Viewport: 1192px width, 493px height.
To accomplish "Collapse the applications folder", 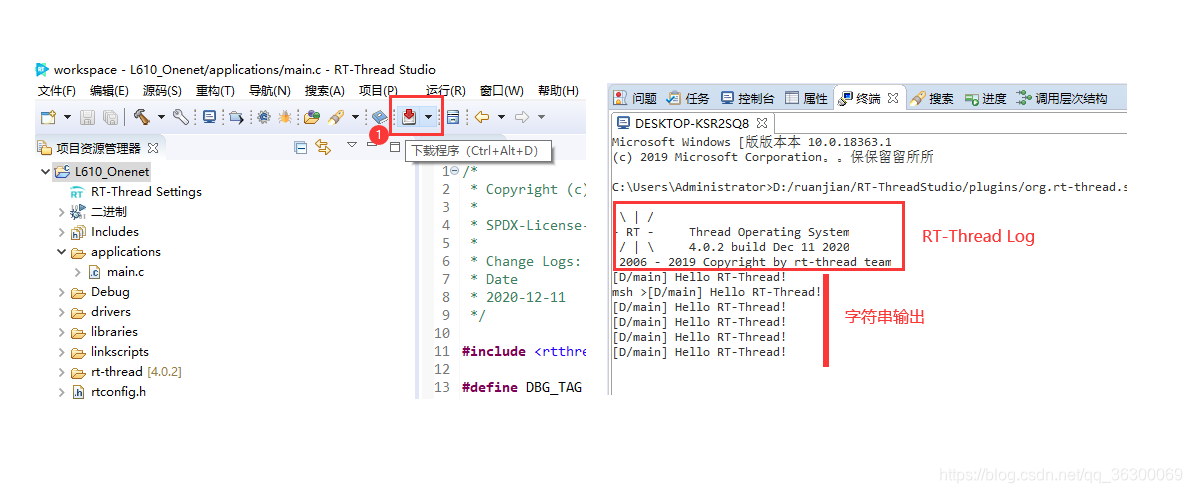I will (62, 251).
